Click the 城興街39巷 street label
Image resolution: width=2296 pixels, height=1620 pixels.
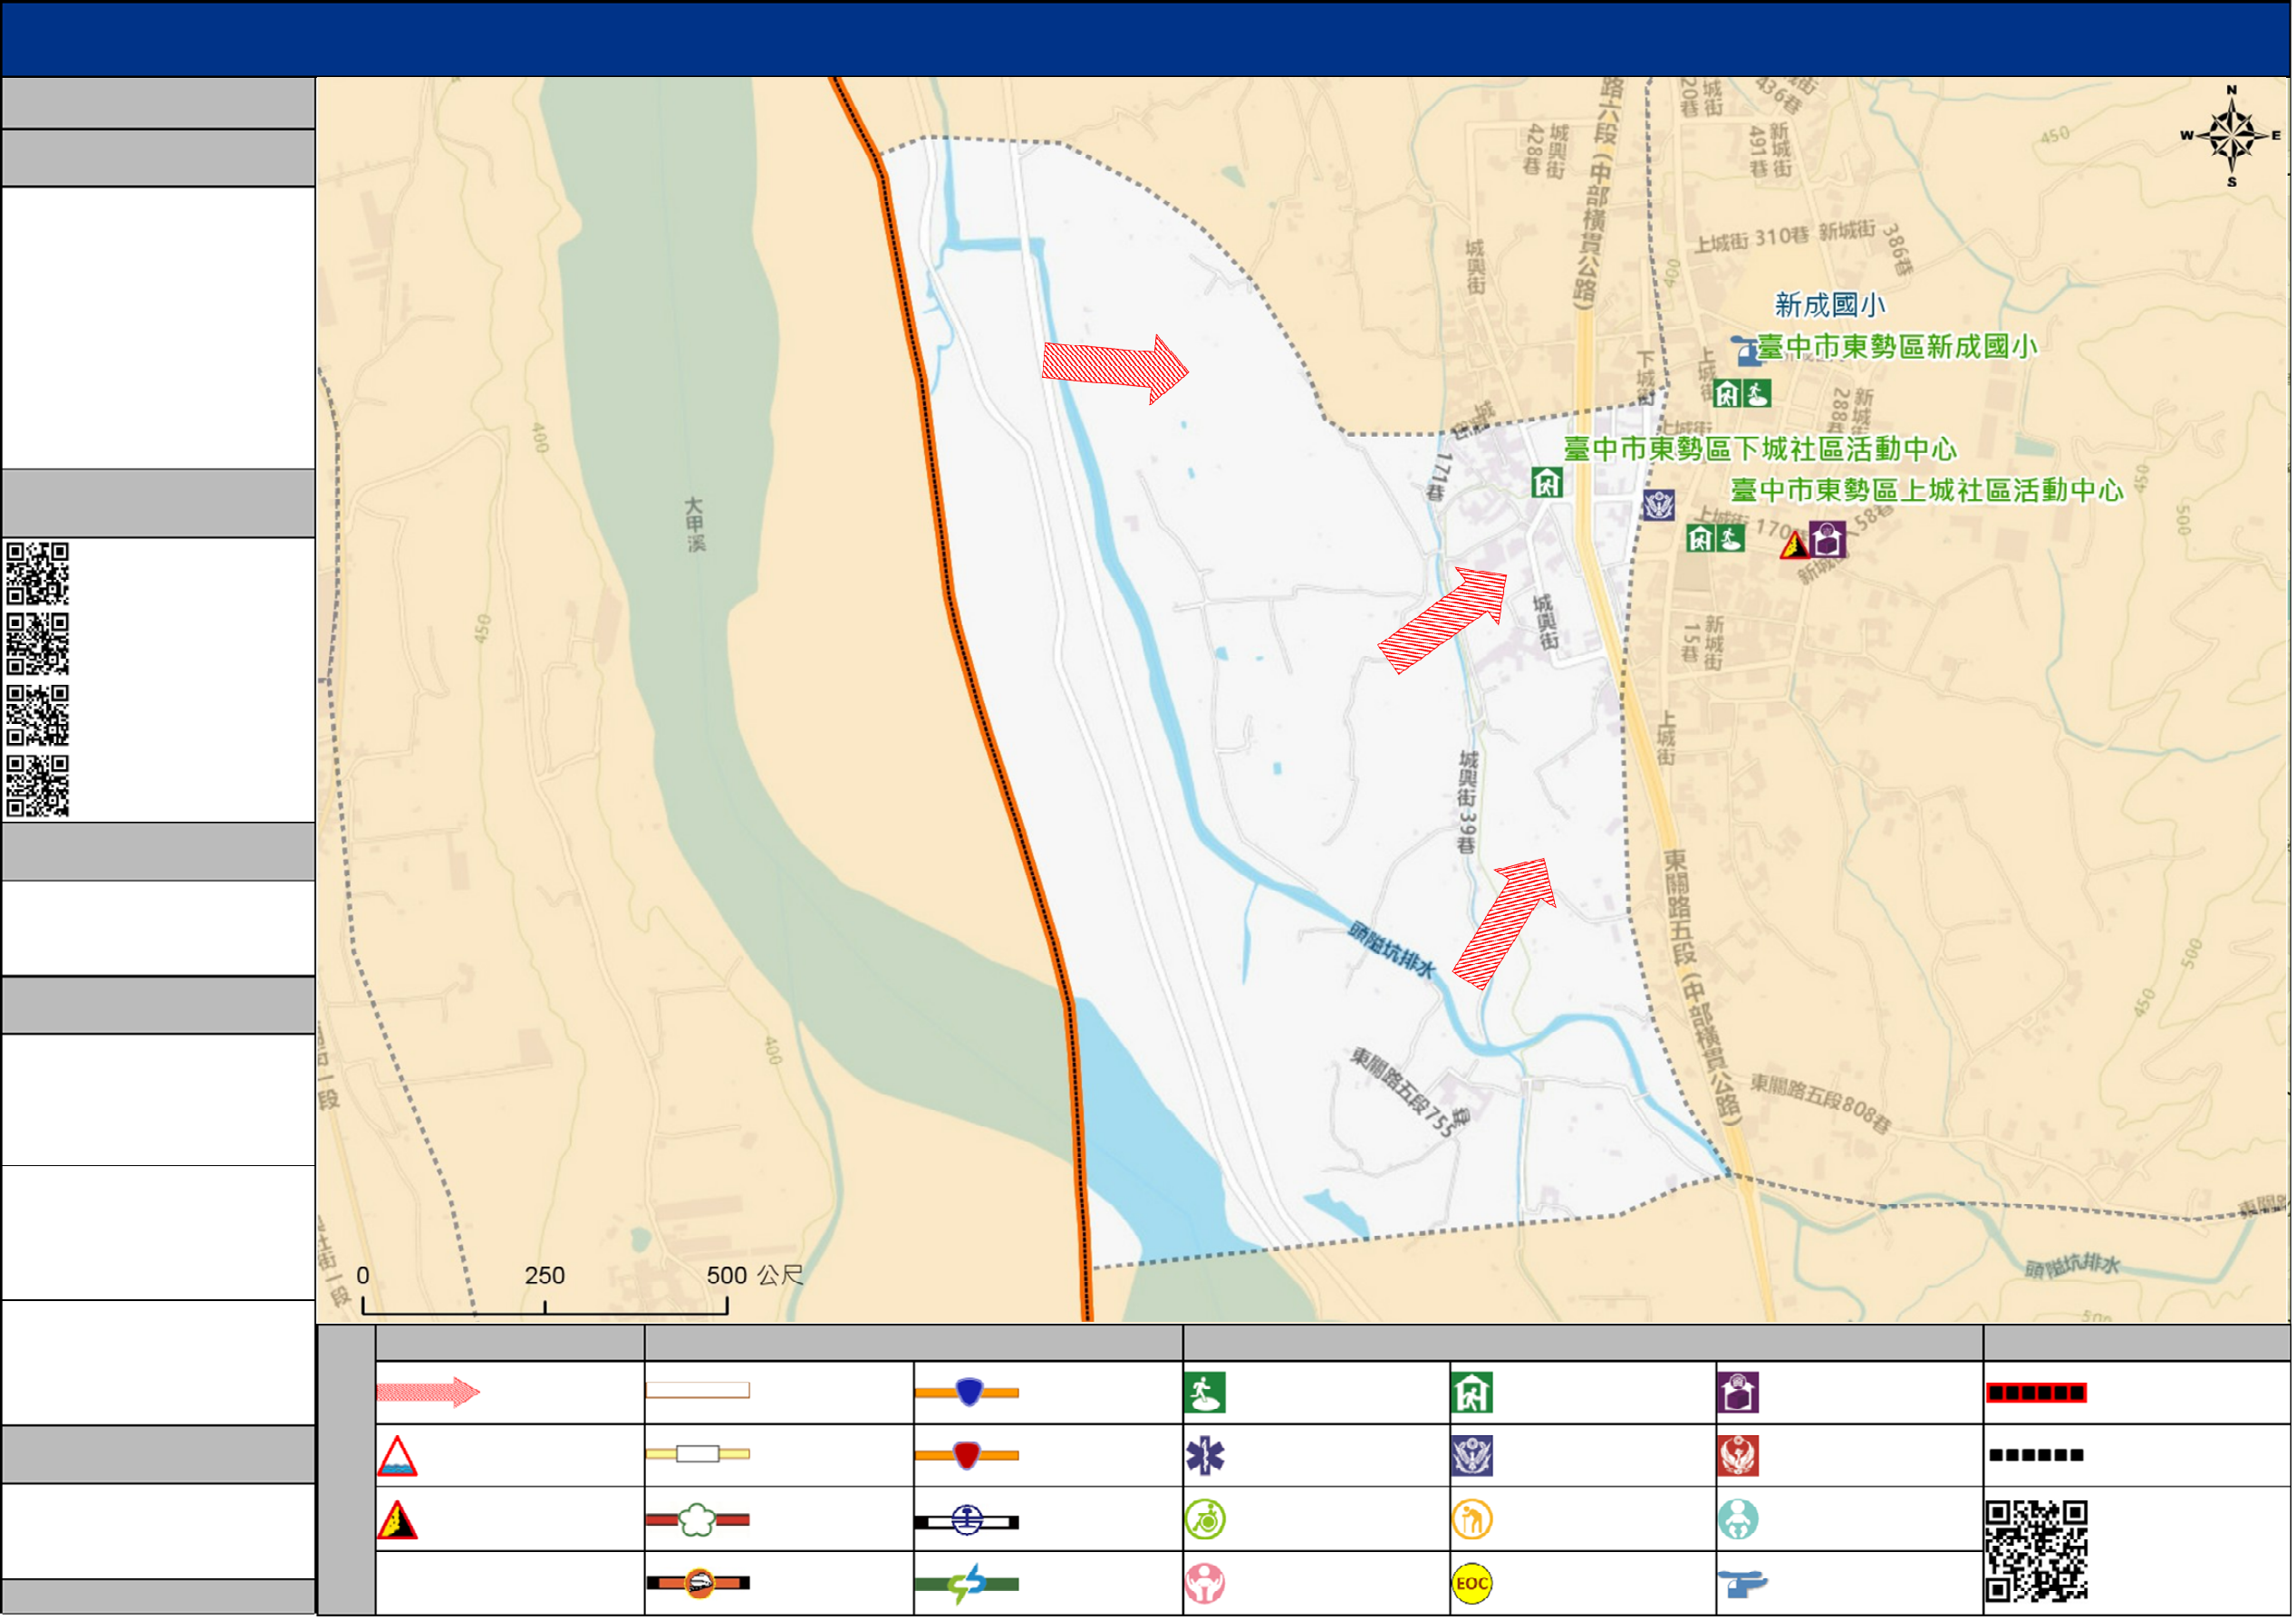click(x=1468, y=802)
